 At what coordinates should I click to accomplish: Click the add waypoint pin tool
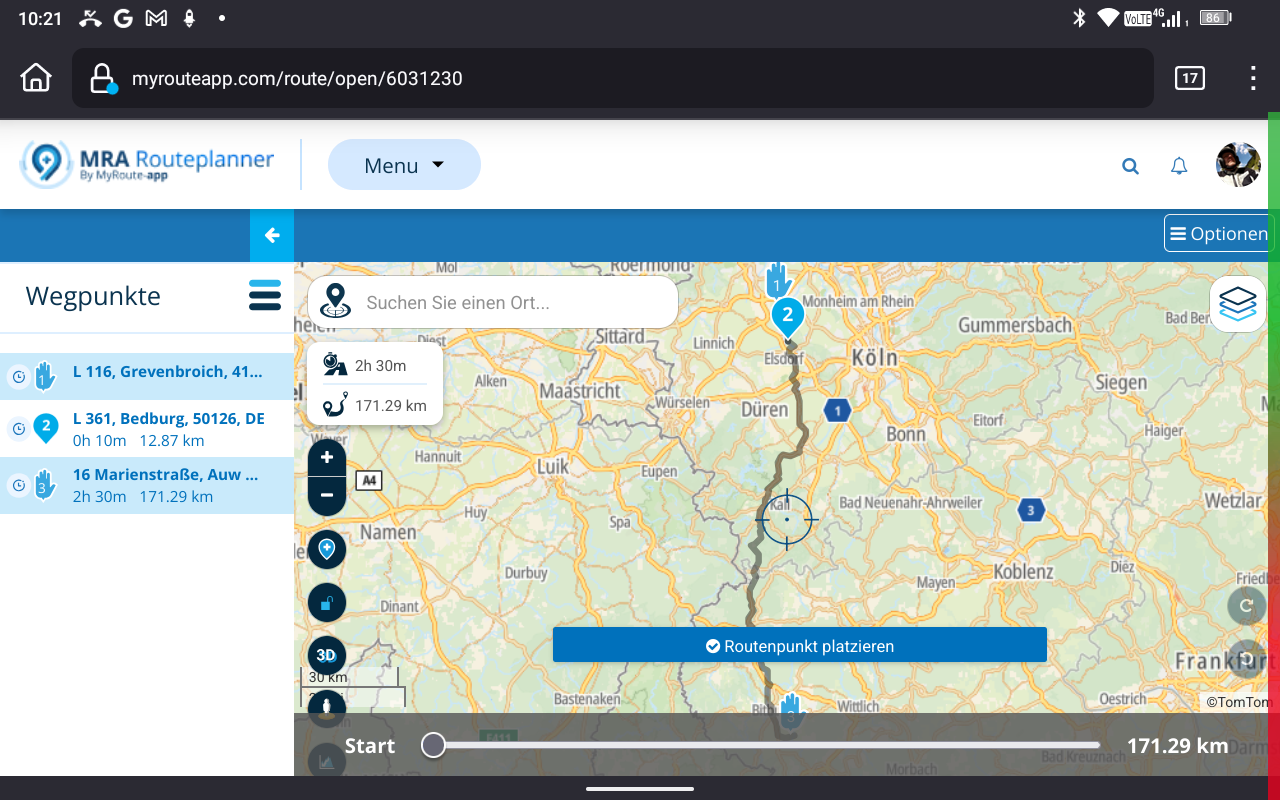(x=327, y=549)
